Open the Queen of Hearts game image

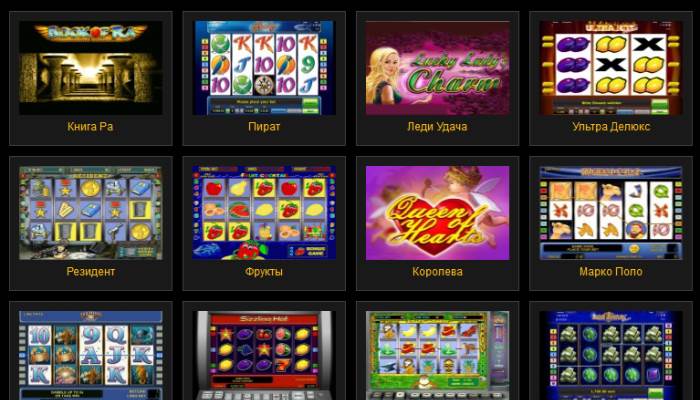(x=438, y=213)
